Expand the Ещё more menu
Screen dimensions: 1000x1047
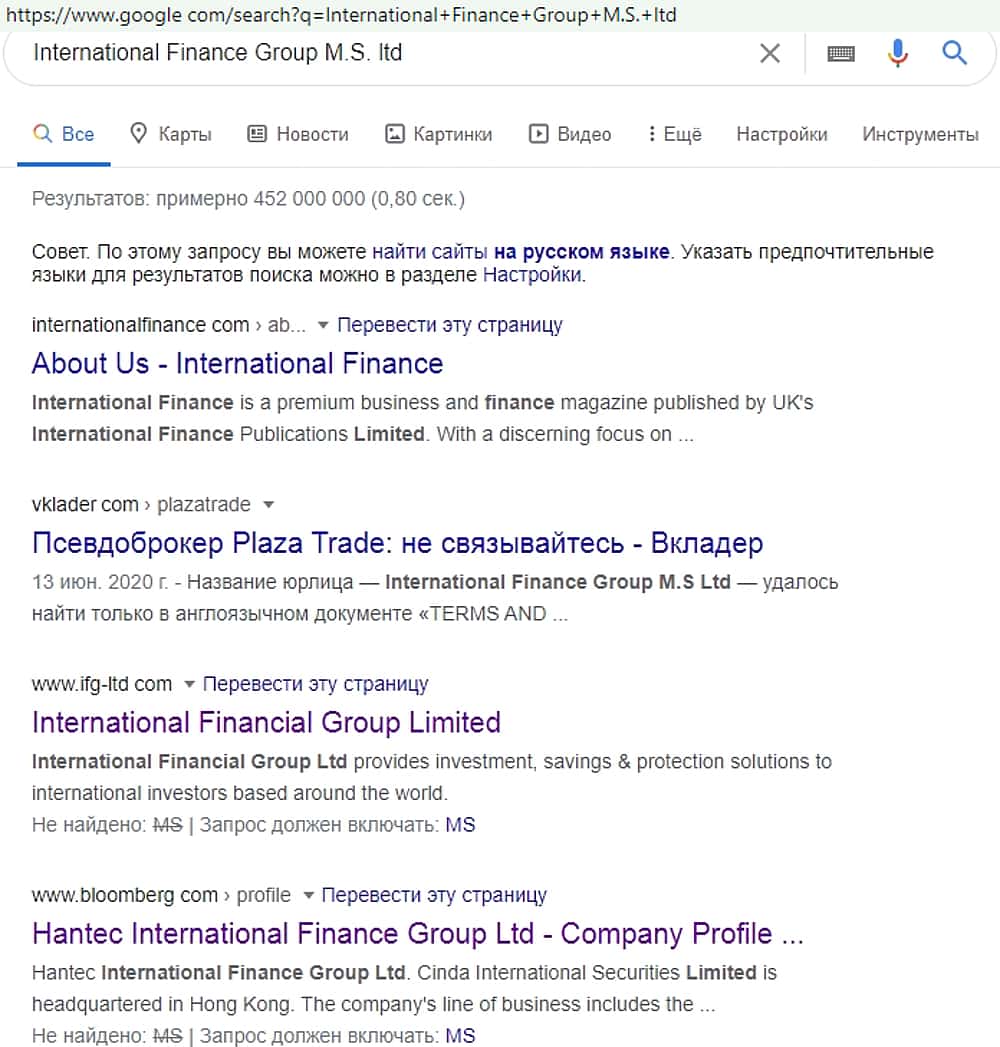674,134
